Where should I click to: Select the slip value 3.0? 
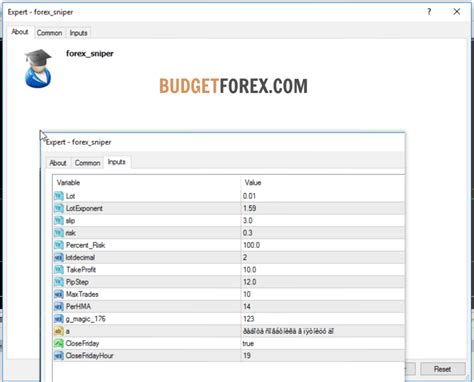tap(248, 221)
